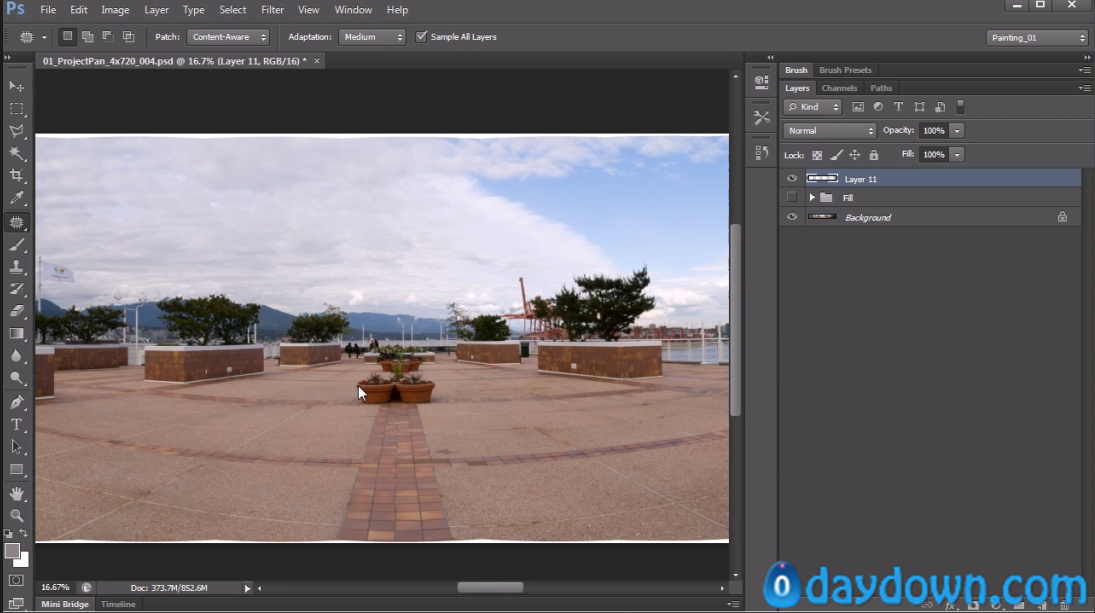Open the Filter menu
This screenshot has height=613, width=1095.
pos(272,10)
